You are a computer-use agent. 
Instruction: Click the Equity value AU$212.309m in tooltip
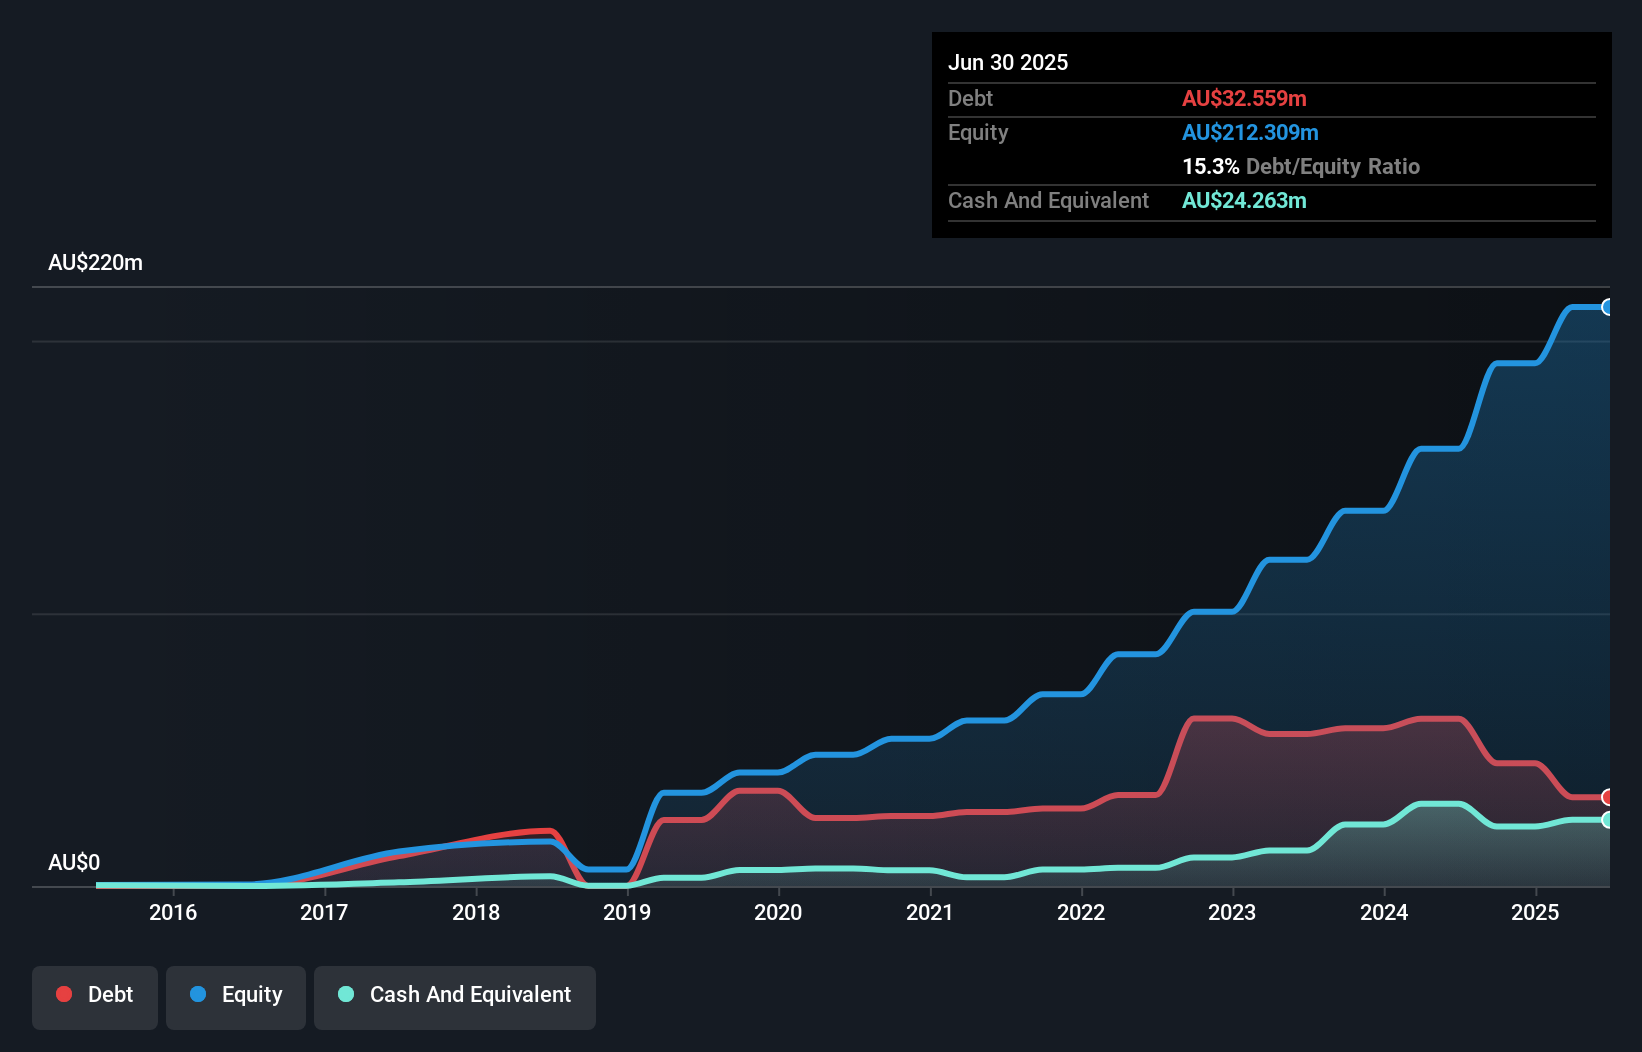click(x=1250, y=132)
